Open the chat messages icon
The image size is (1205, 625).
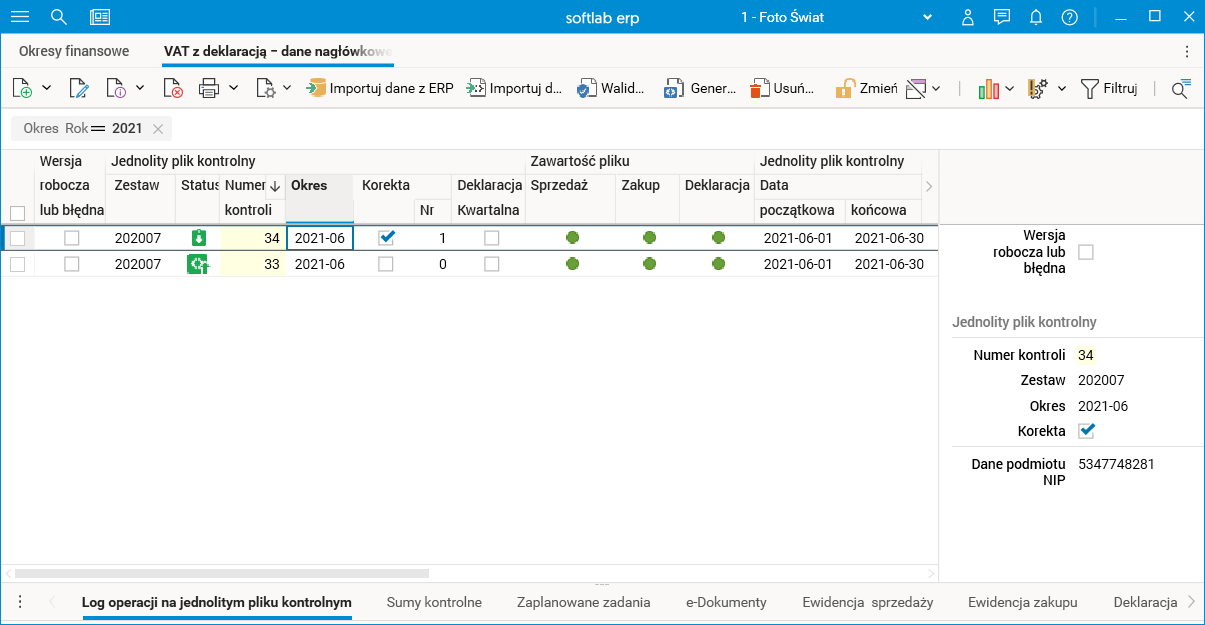(x=1002, y=17)
